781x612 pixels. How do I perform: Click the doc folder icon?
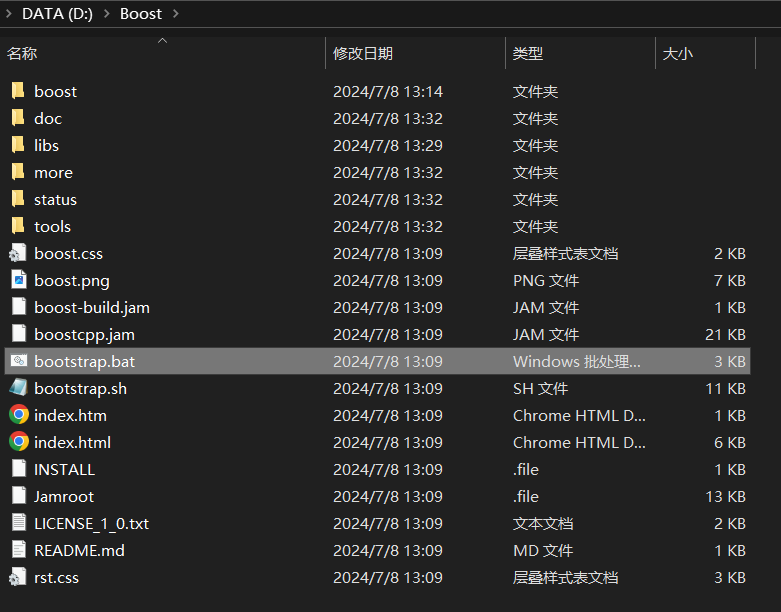(x=18, y=118)
